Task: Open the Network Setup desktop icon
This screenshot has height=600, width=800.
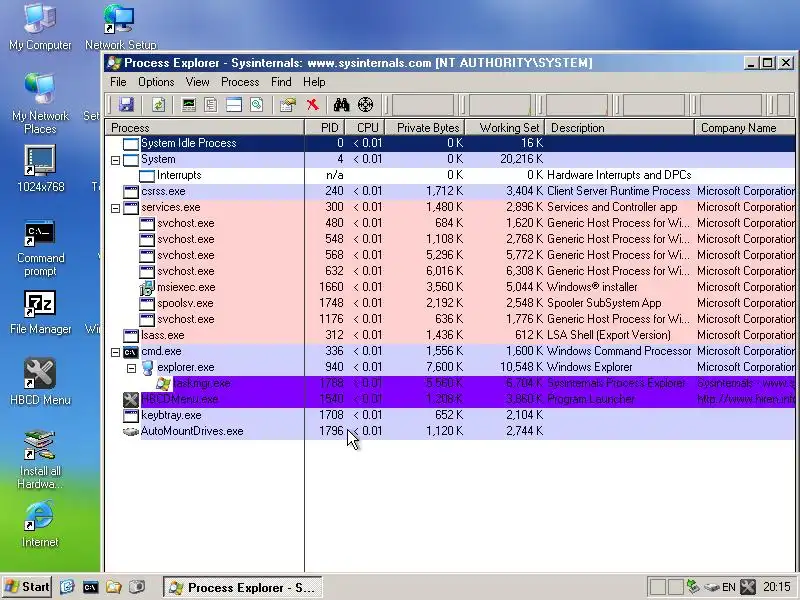Action: [121, 27]
